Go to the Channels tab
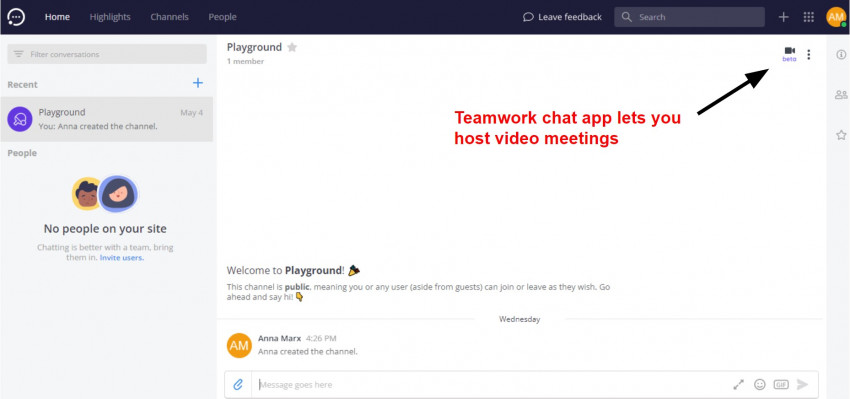Viewport: 850px width, 399px height. [169, 17]
